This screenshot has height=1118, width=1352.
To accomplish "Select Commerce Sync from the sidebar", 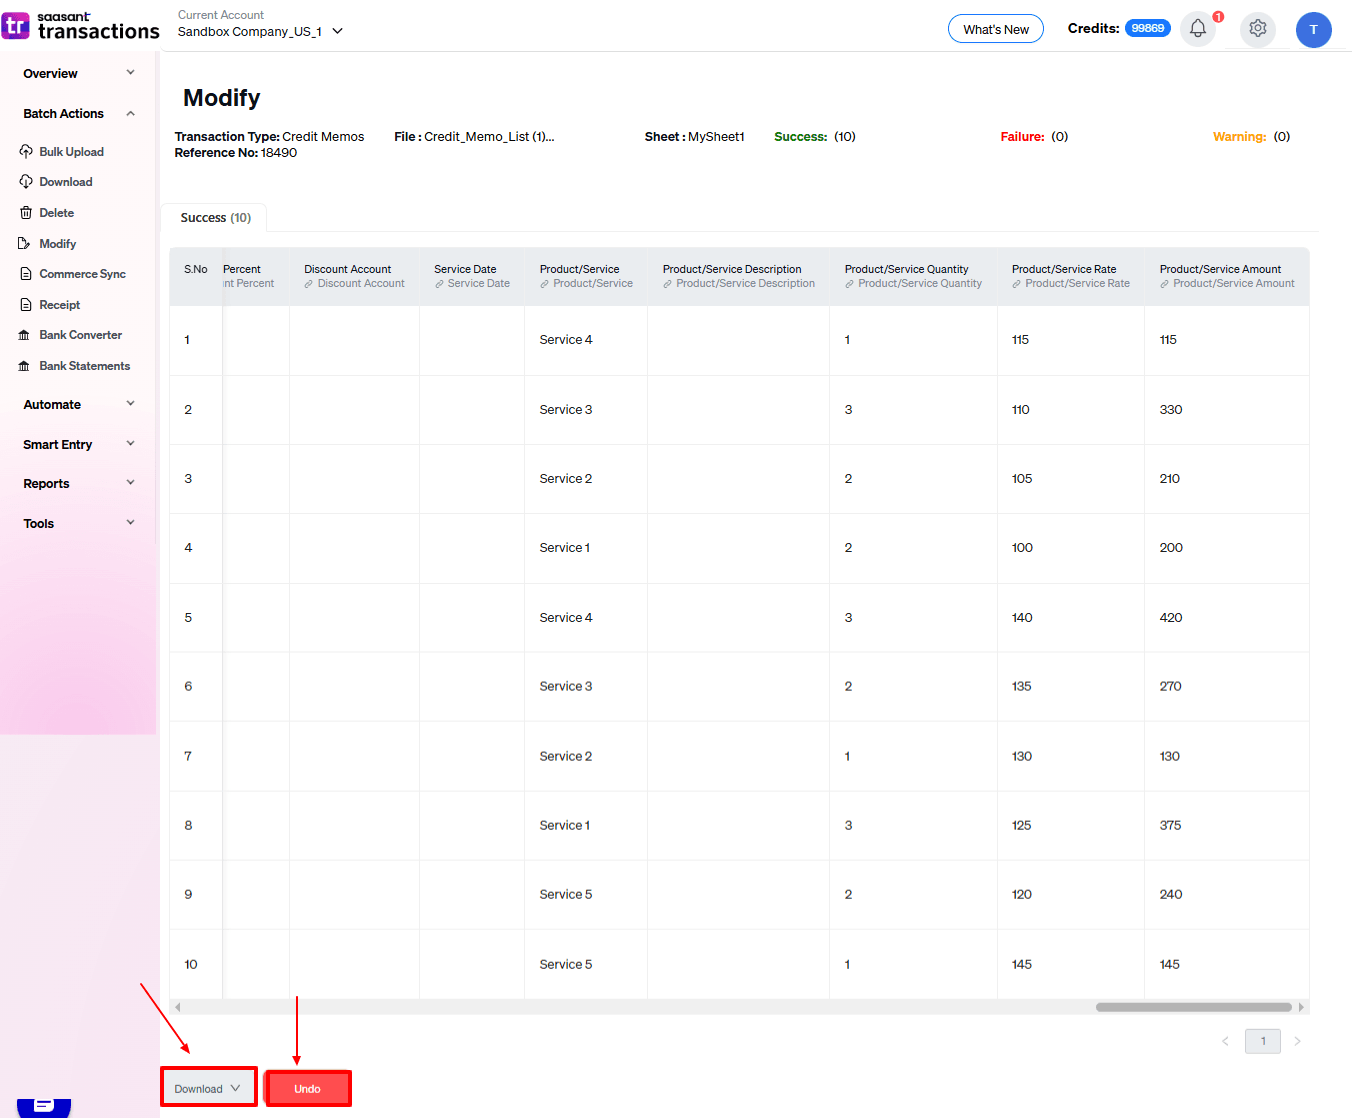I will (82, 273).
